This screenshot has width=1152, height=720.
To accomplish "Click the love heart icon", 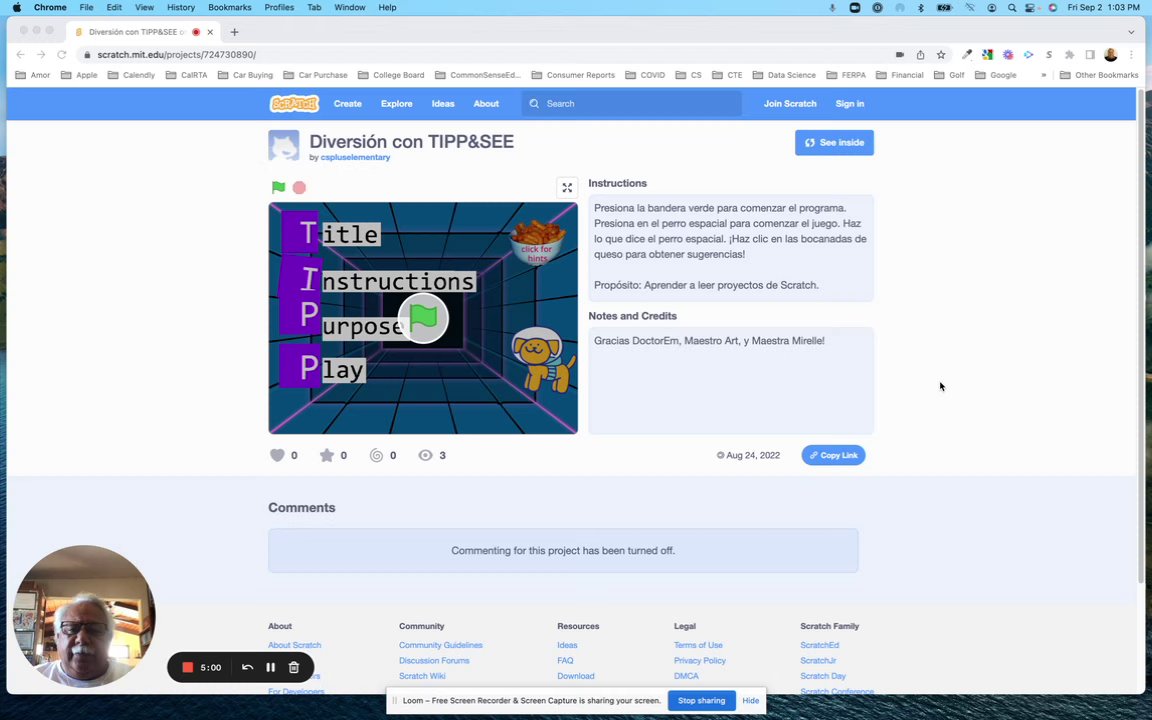I will [x=277, y=456].
